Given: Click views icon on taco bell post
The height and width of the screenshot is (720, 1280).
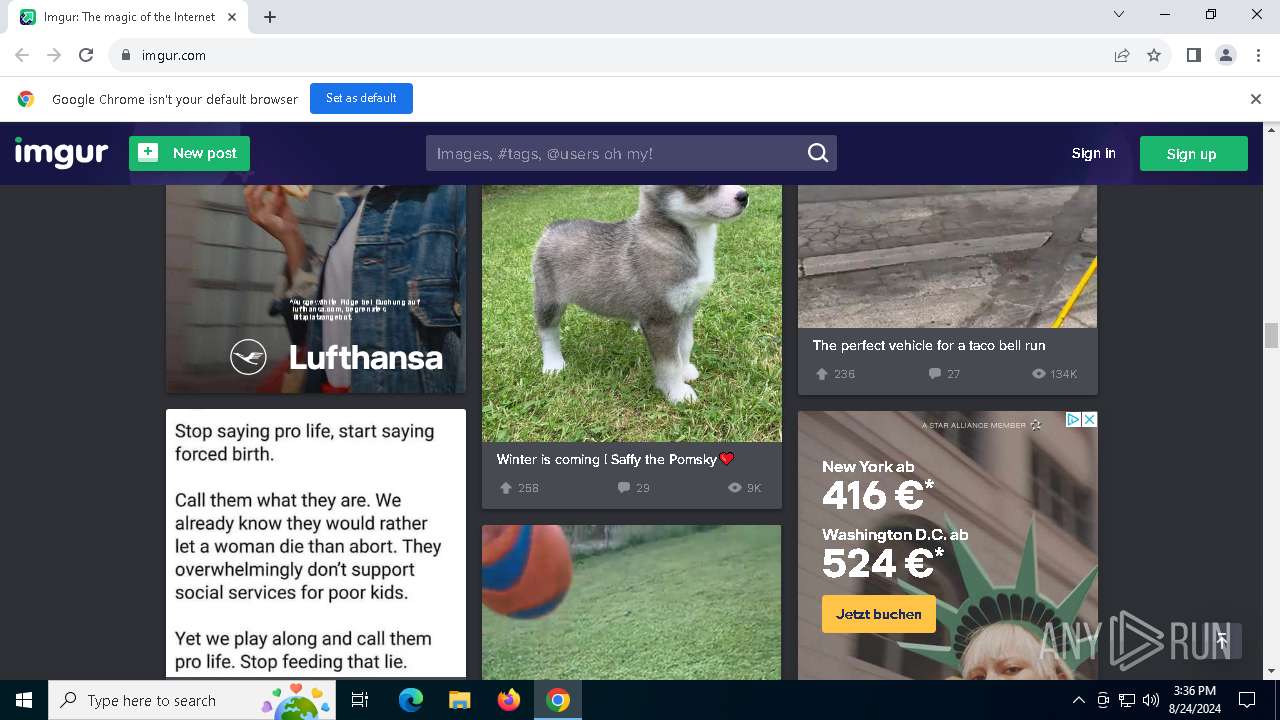Looking at the screenshot, I should coord(1038,374).
